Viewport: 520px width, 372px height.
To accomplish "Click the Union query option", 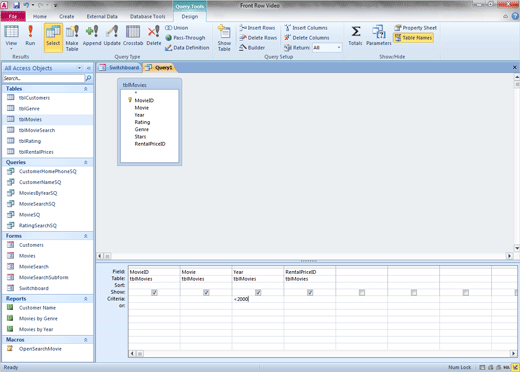I will tap(177, 28).
